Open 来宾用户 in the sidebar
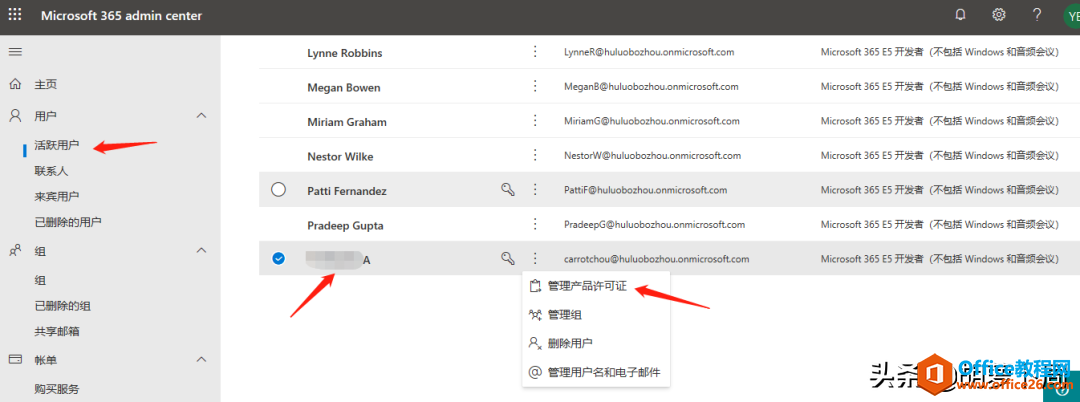Screen dimensions: 1080x402 tap(56, 196)
